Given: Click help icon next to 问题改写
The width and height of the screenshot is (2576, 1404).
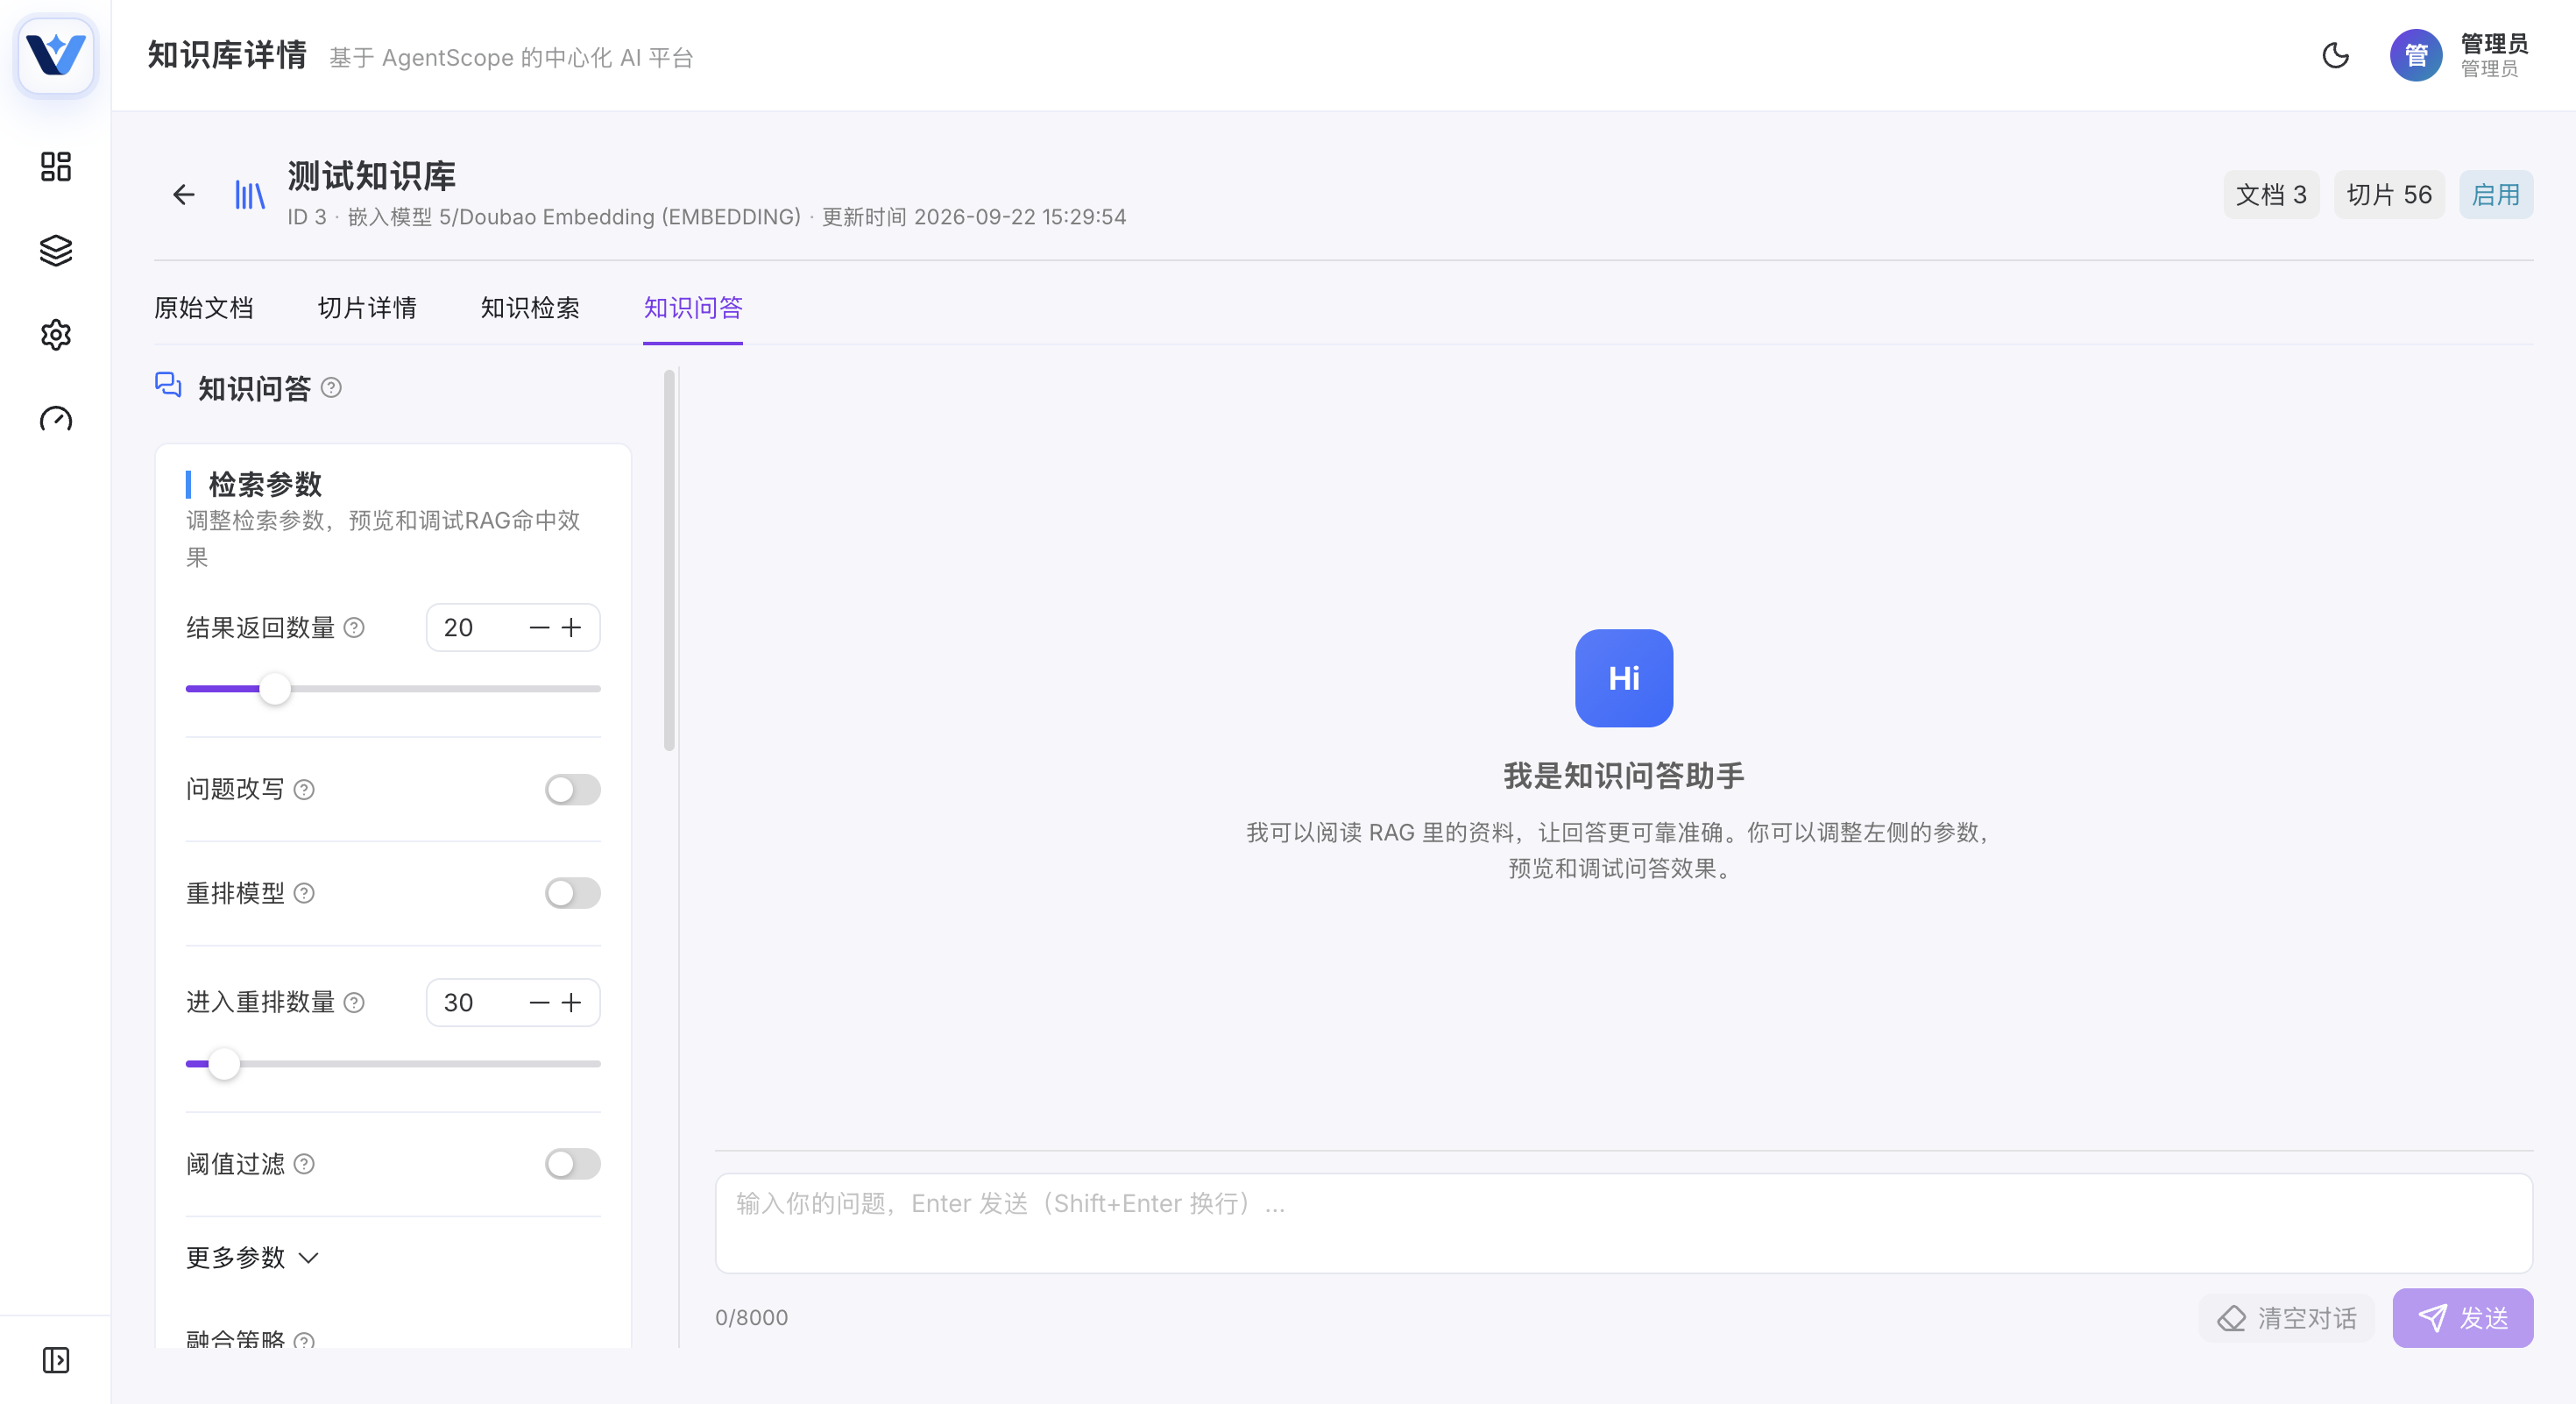Looking at the screenshot, I should 304,789.
